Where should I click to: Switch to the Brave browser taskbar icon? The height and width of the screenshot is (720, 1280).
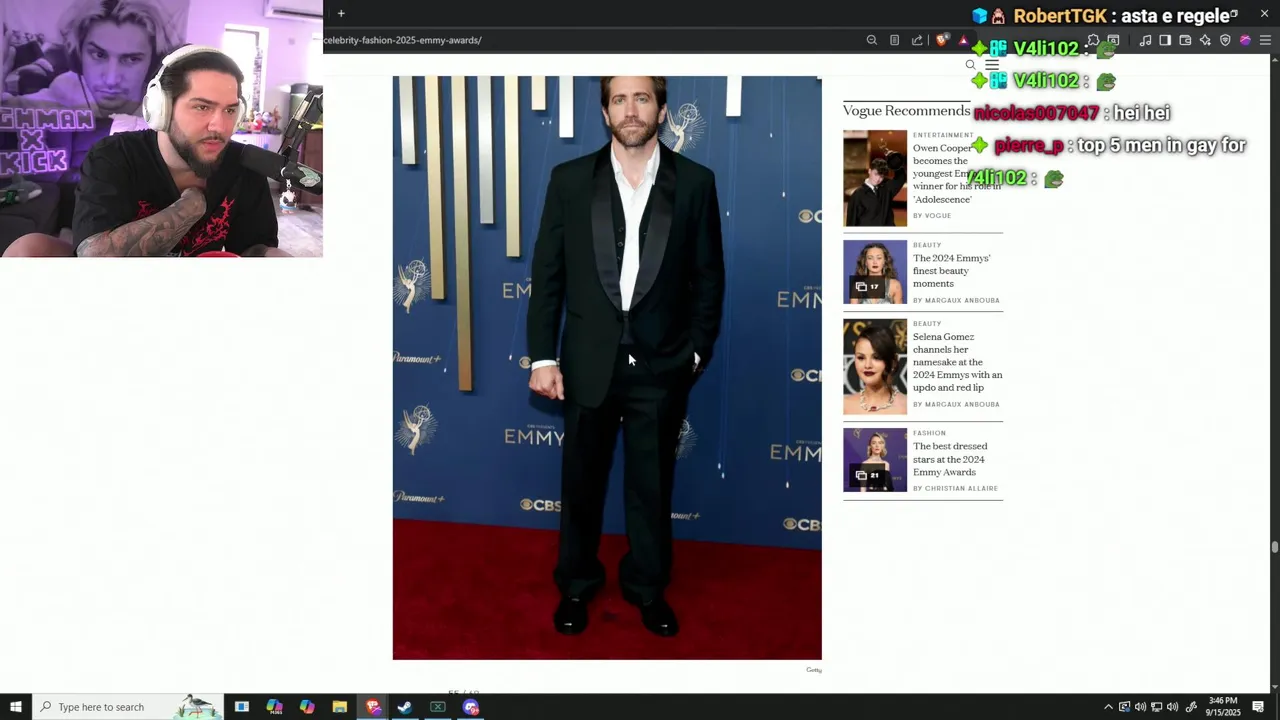click(373, 707)
